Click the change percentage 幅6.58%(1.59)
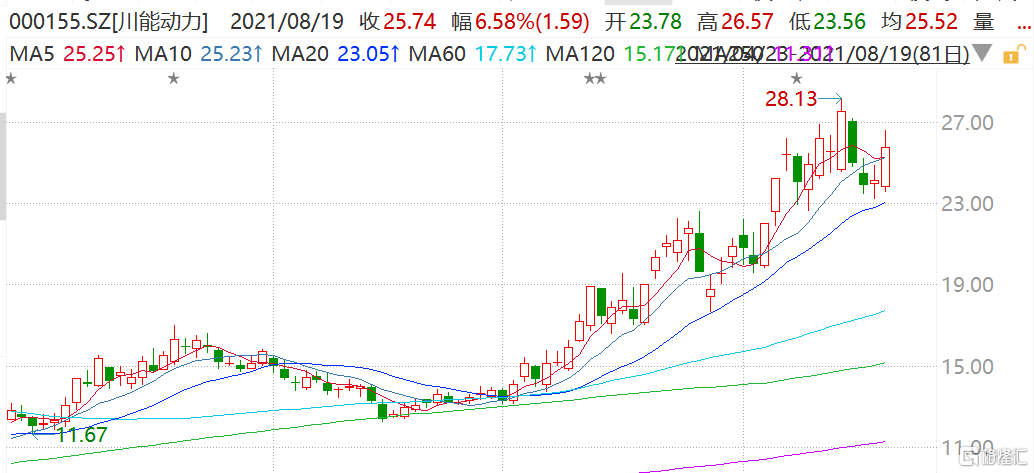This screenshot has width=1034, height=473. 520,22
